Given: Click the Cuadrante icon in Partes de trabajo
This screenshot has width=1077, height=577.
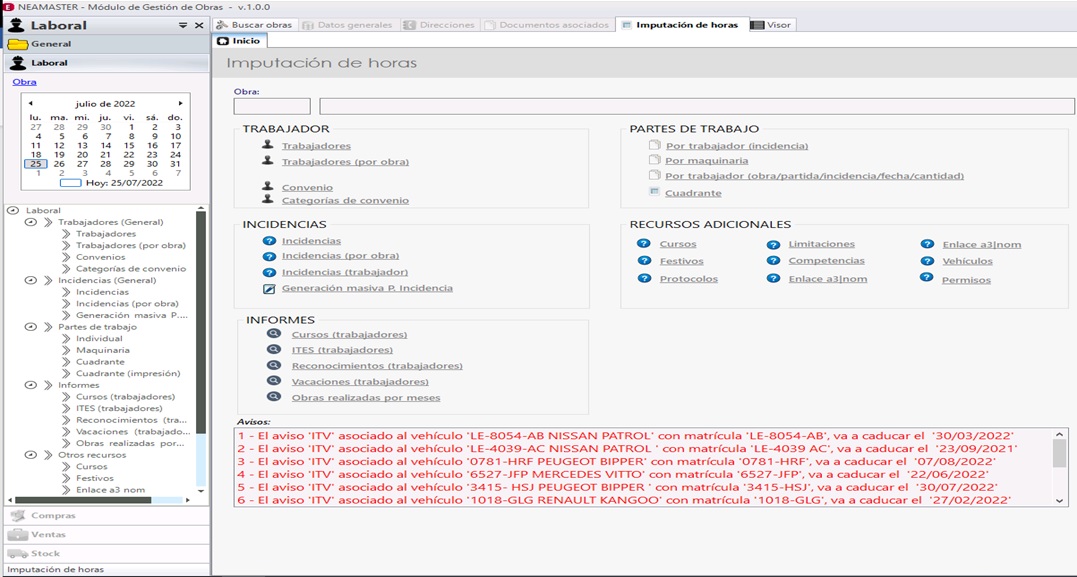Looking at the screenshot, I should coord(654,192).
